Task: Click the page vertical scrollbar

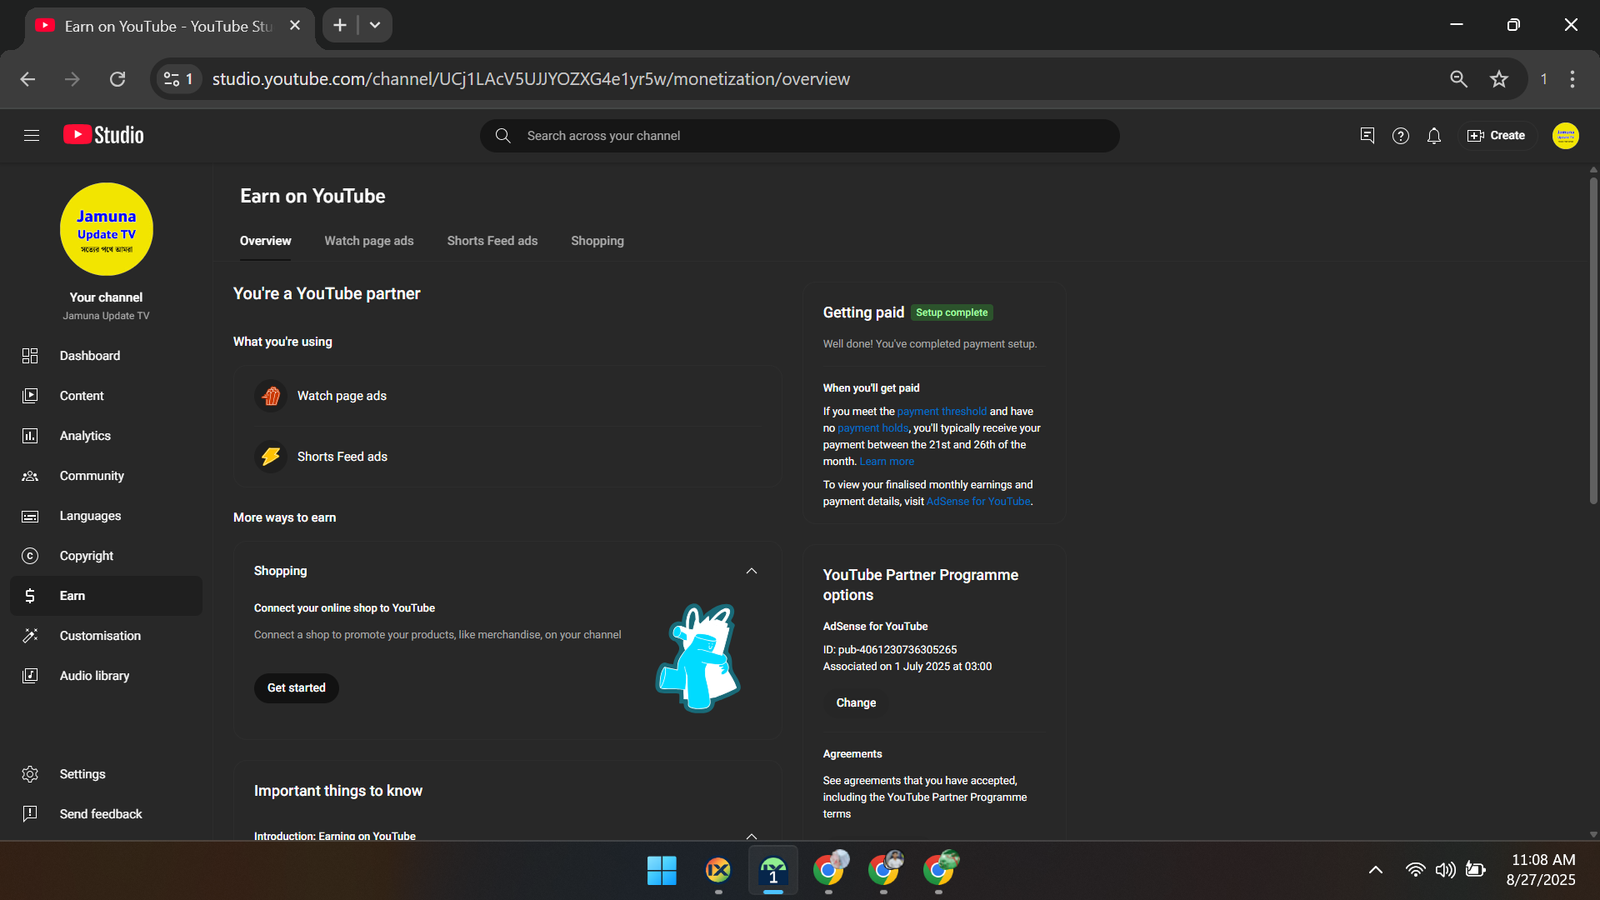Action: point(1593,340)
